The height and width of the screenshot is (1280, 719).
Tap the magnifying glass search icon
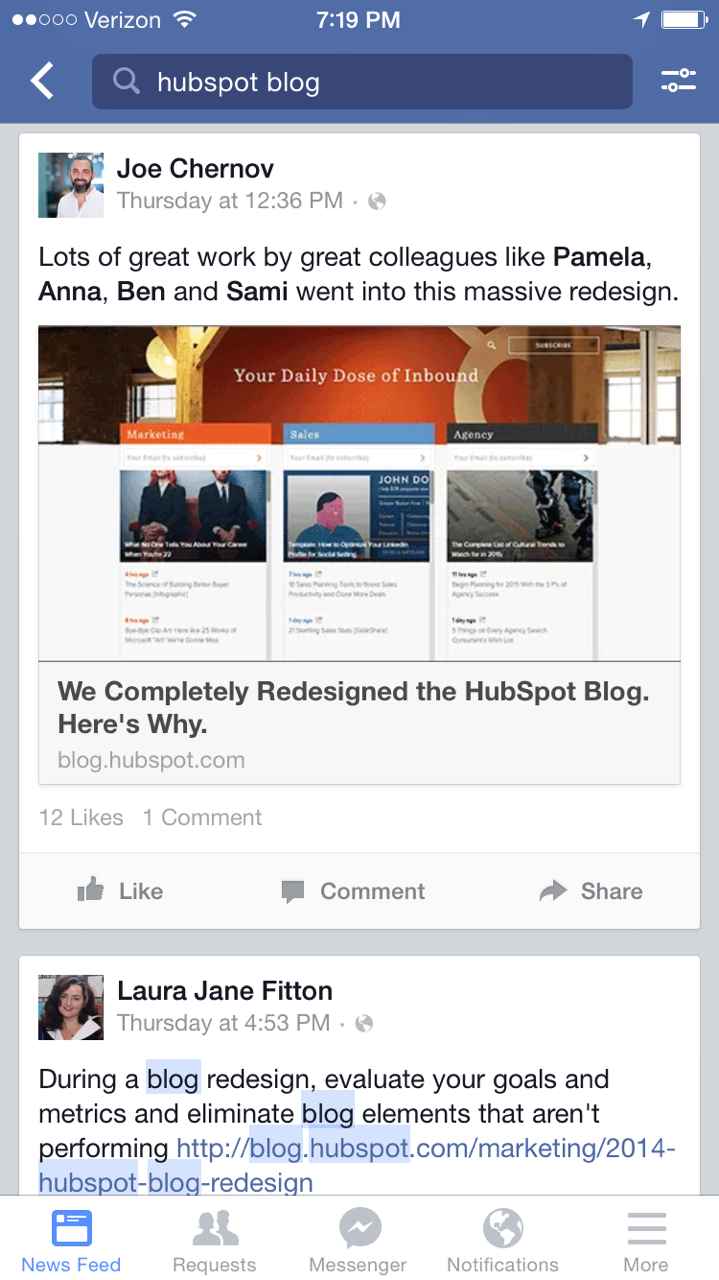tap(126, 81)
